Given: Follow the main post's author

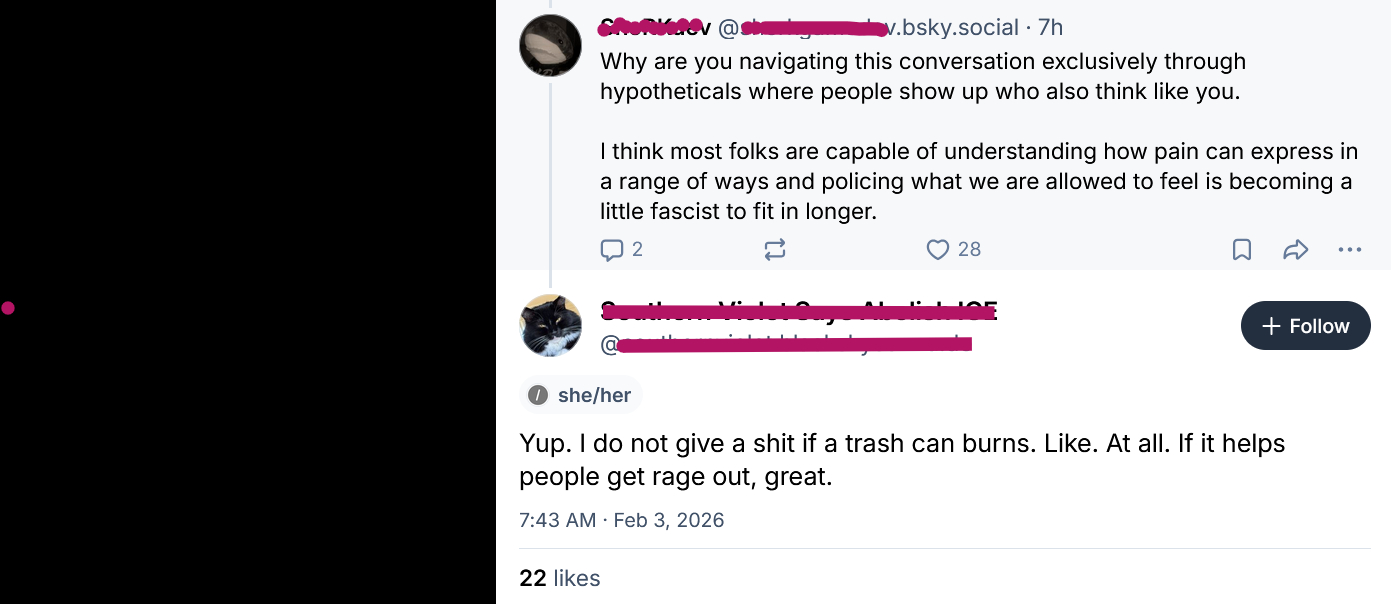Looking at the screenshot, I should pyautogui.click(x=1305, y=326).
